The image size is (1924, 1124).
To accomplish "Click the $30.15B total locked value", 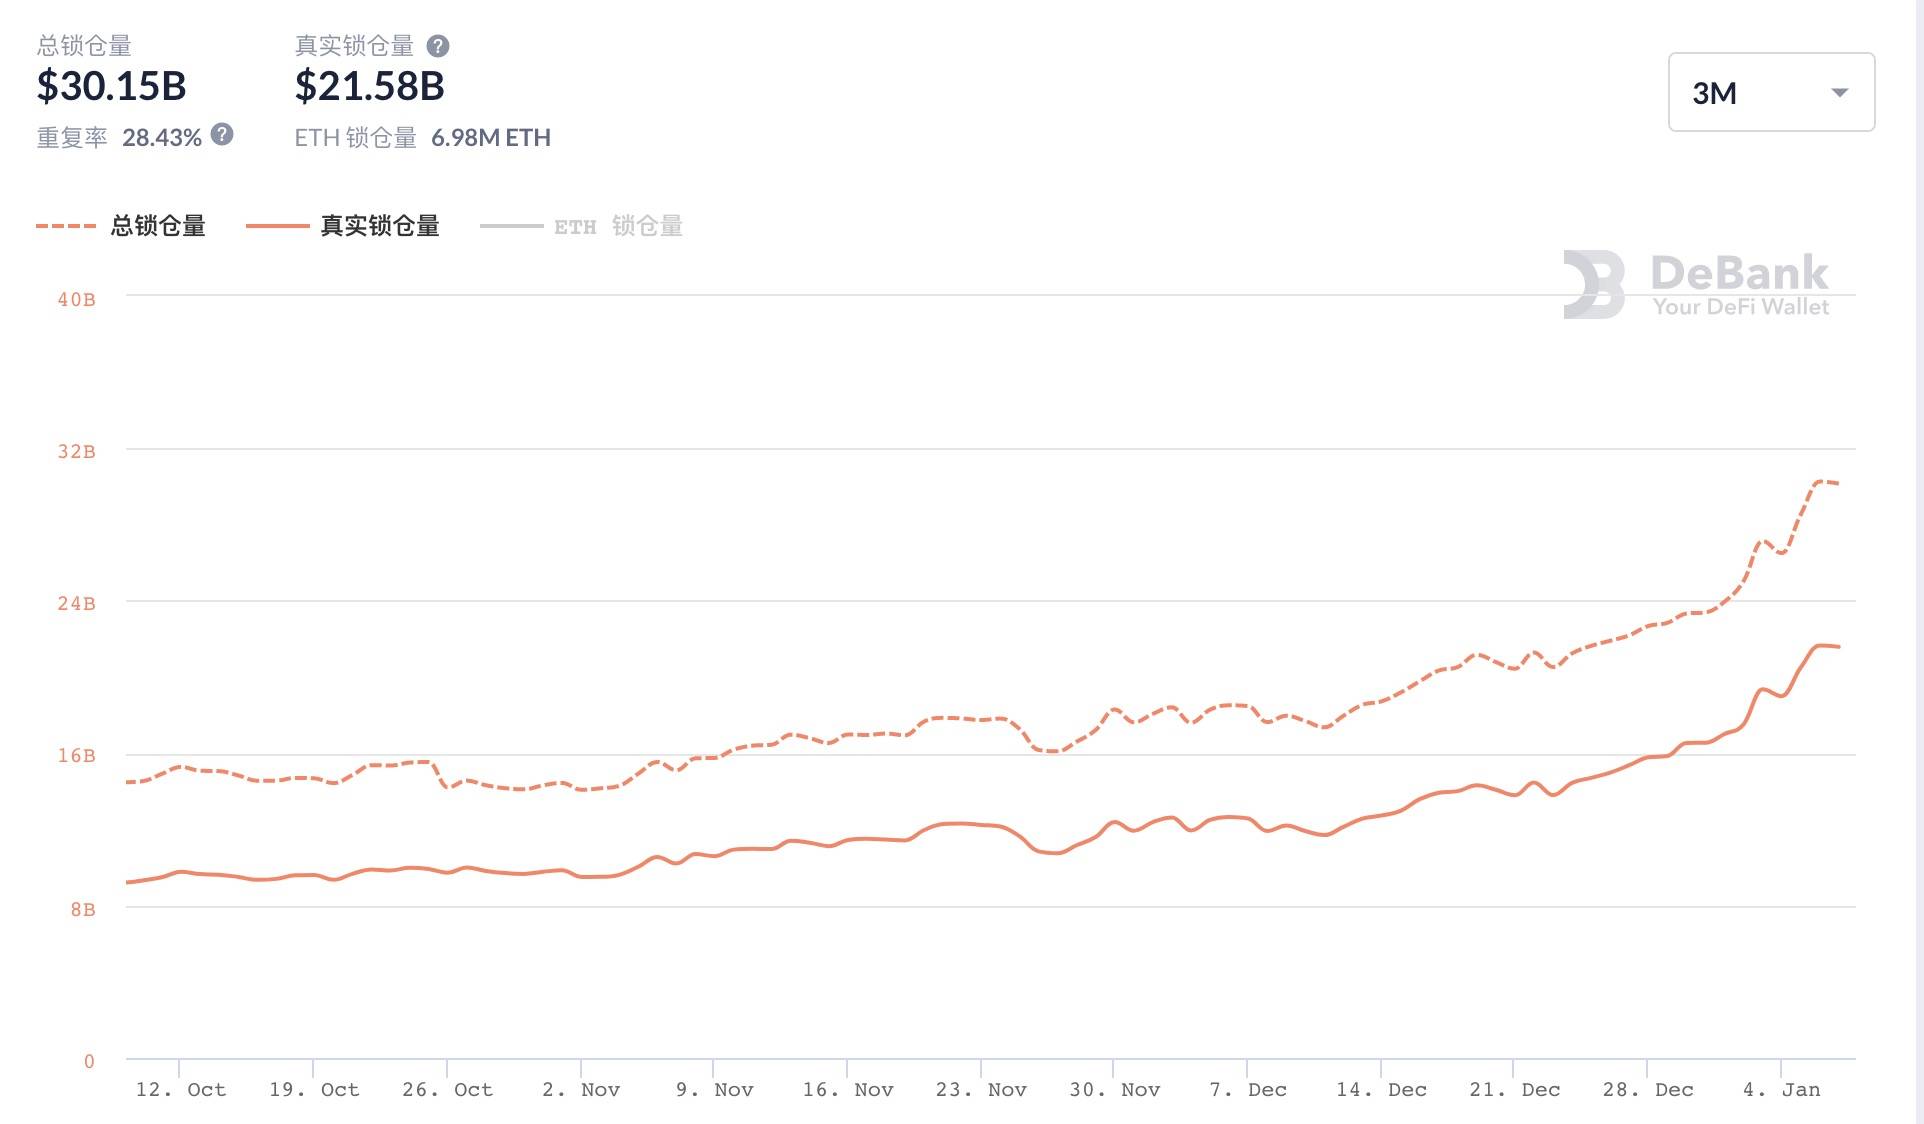I will tap(111, 87).
